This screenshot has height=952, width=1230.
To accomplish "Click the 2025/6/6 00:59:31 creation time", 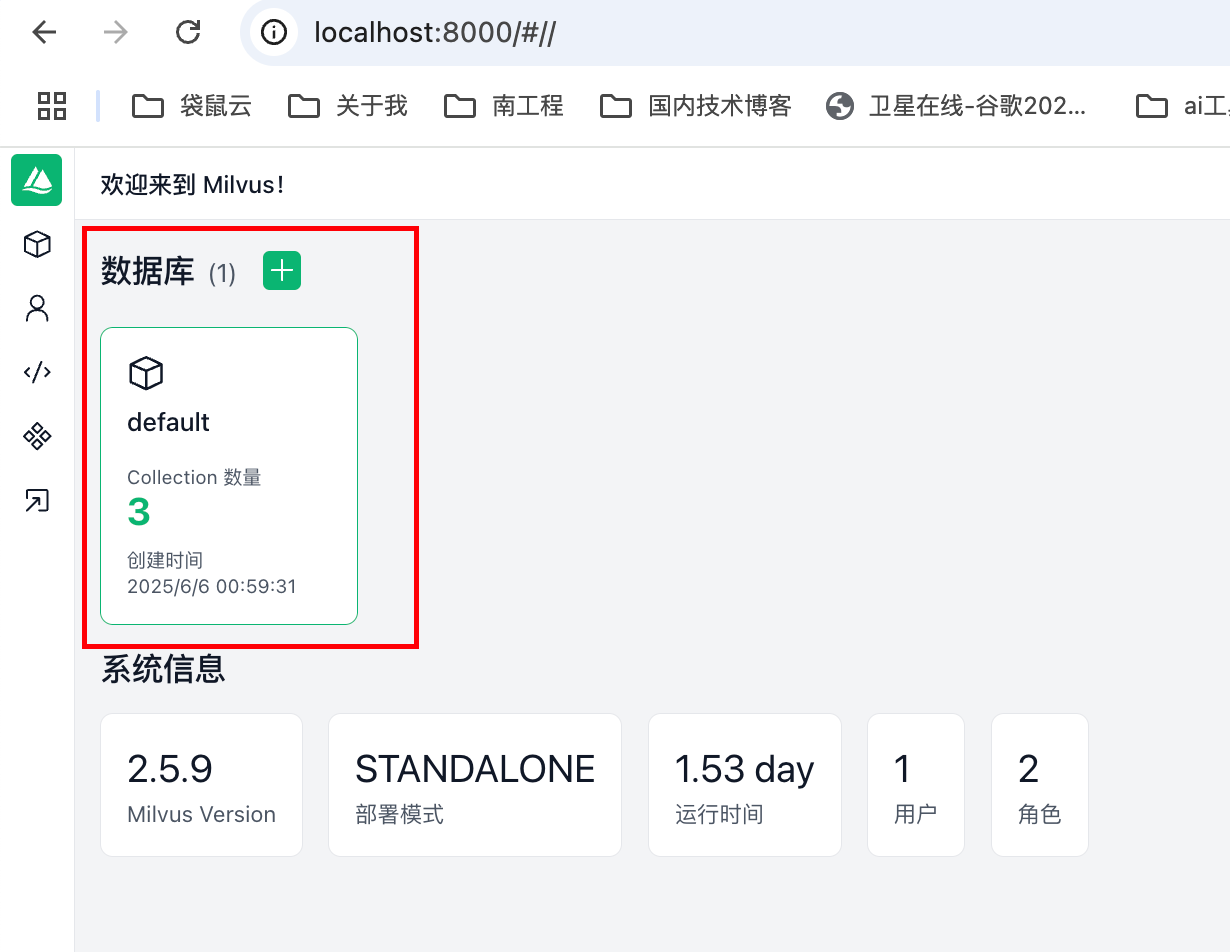I will [x=212, y=586].
